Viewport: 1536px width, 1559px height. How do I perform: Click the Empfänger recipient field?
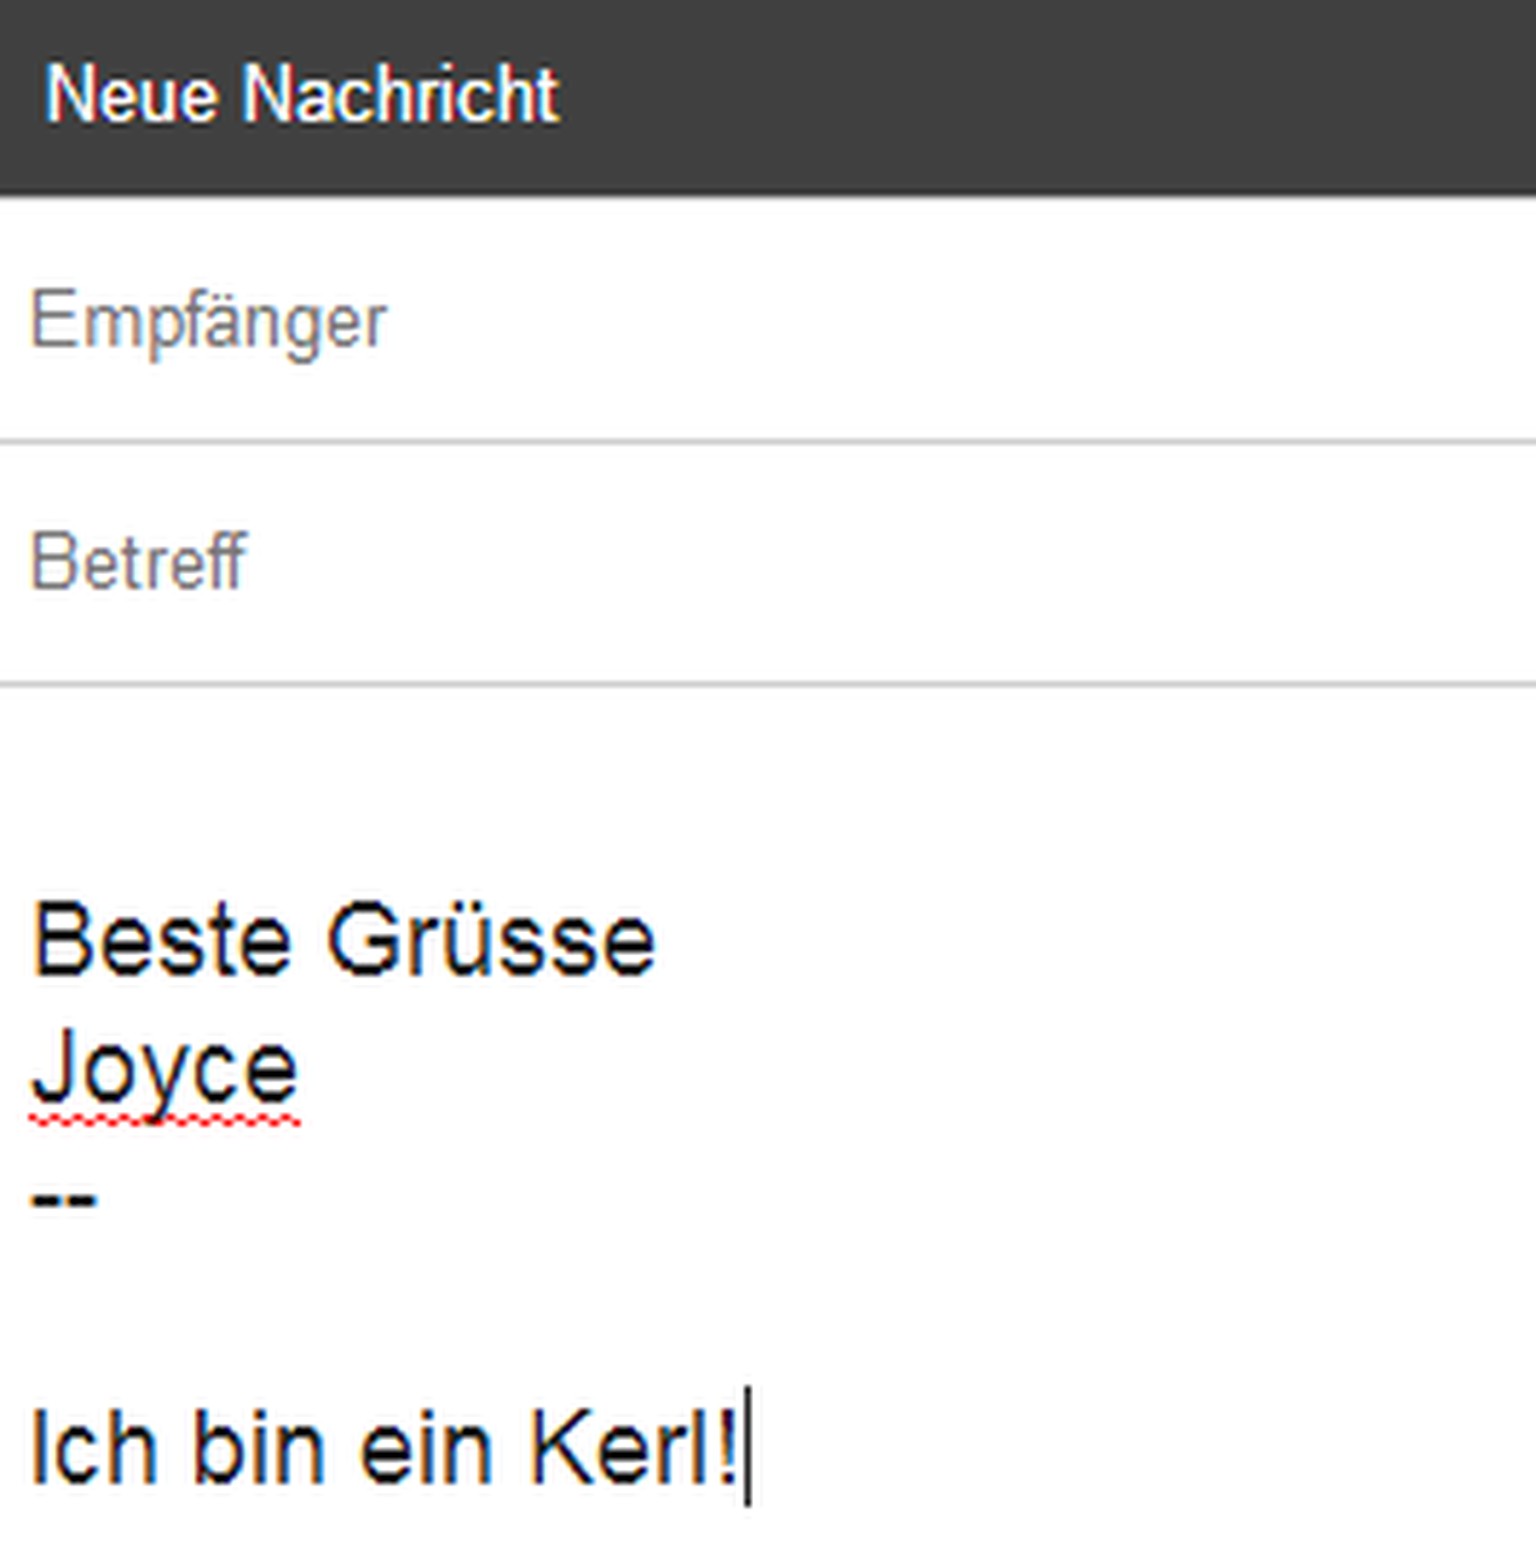(x=210, y=321)
